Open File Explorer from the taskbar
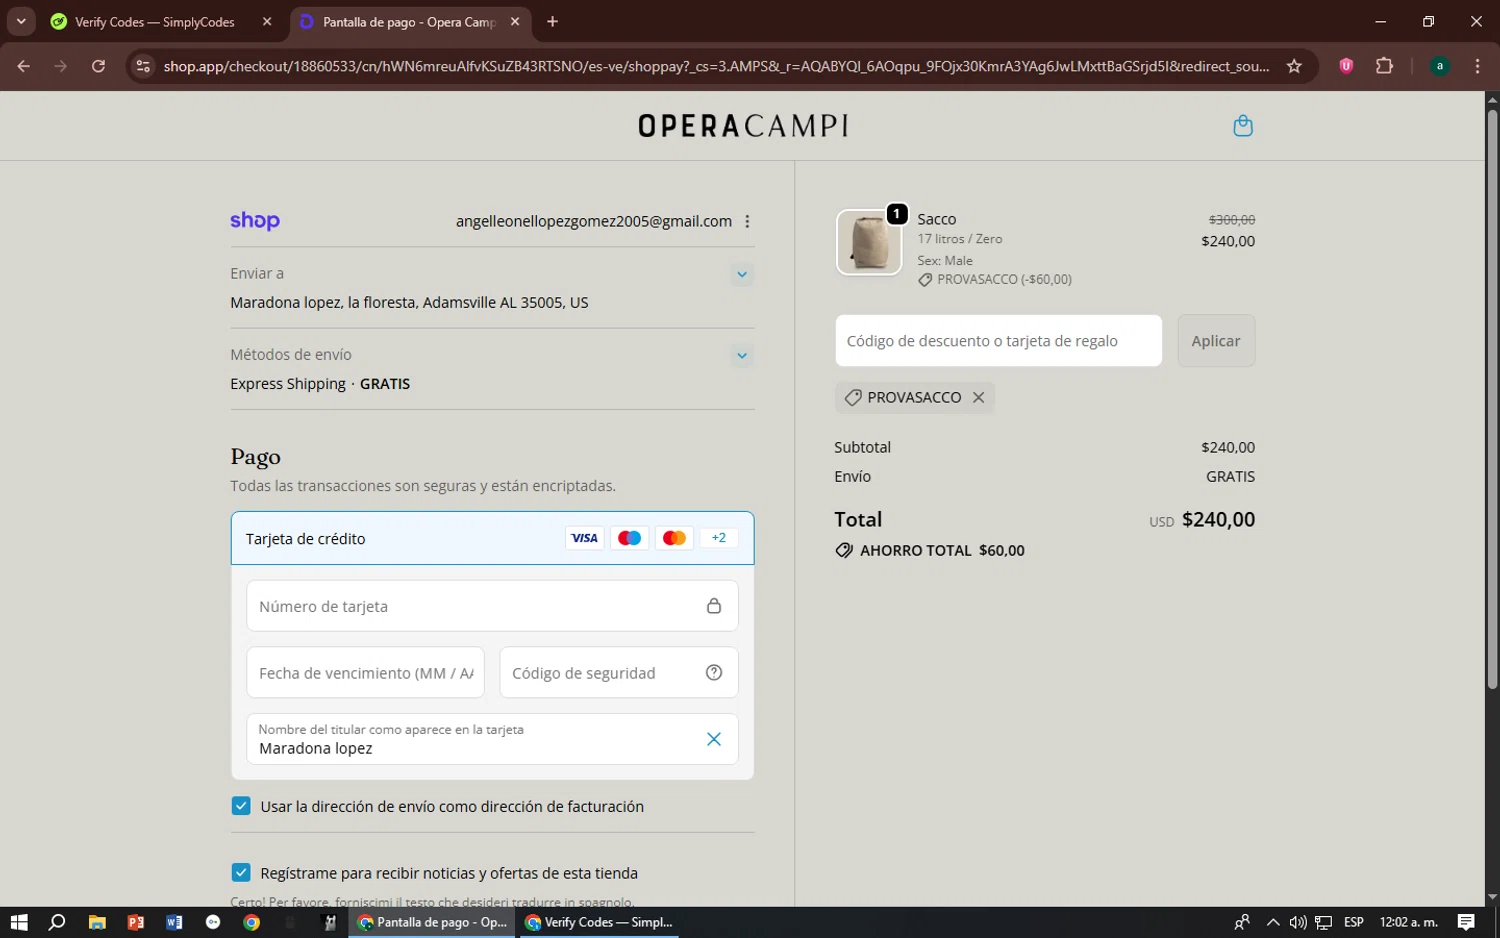The image size is (1500, 938). (x=97, y=922)
